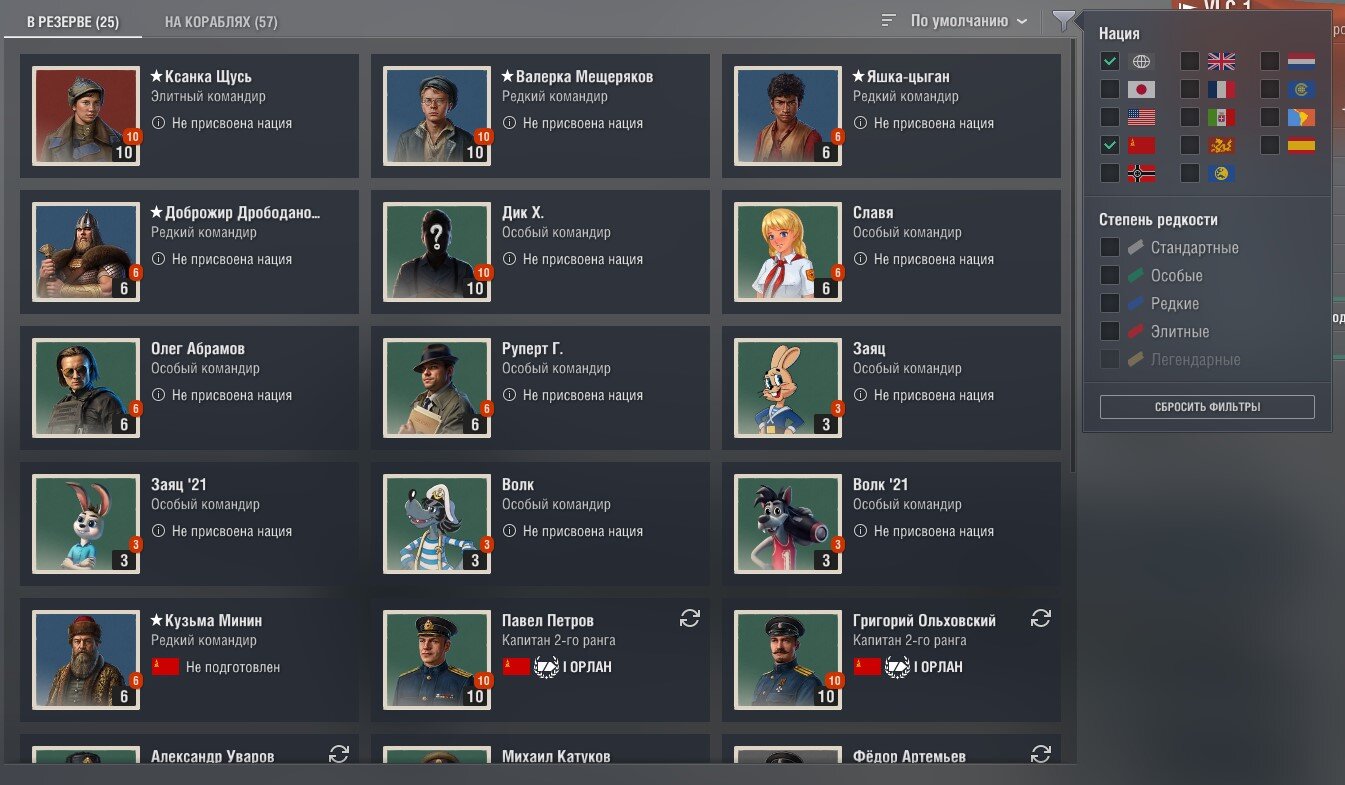Click the Italian flag icon in nation filter
This screenshot has width=1345, height=785.
pyautogui.click(x=1221, y=117)
